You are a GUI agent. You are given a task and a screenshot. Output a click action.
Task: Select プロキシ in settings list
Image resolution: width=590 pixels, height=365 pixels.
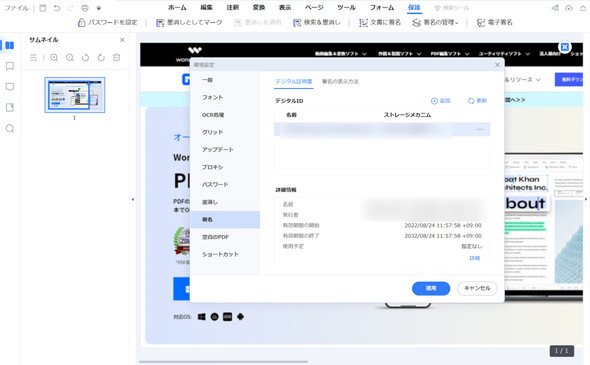tap(225, 167)
